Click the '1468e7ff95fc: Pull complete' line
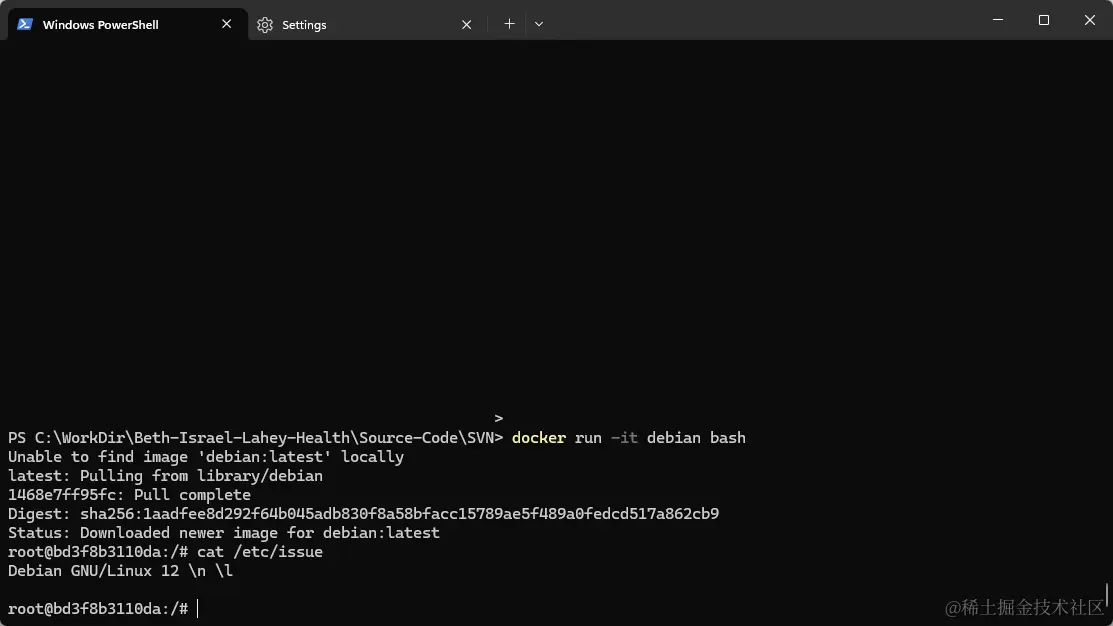This screenshot has height=626, width=1113. click(x=129, y=495)
